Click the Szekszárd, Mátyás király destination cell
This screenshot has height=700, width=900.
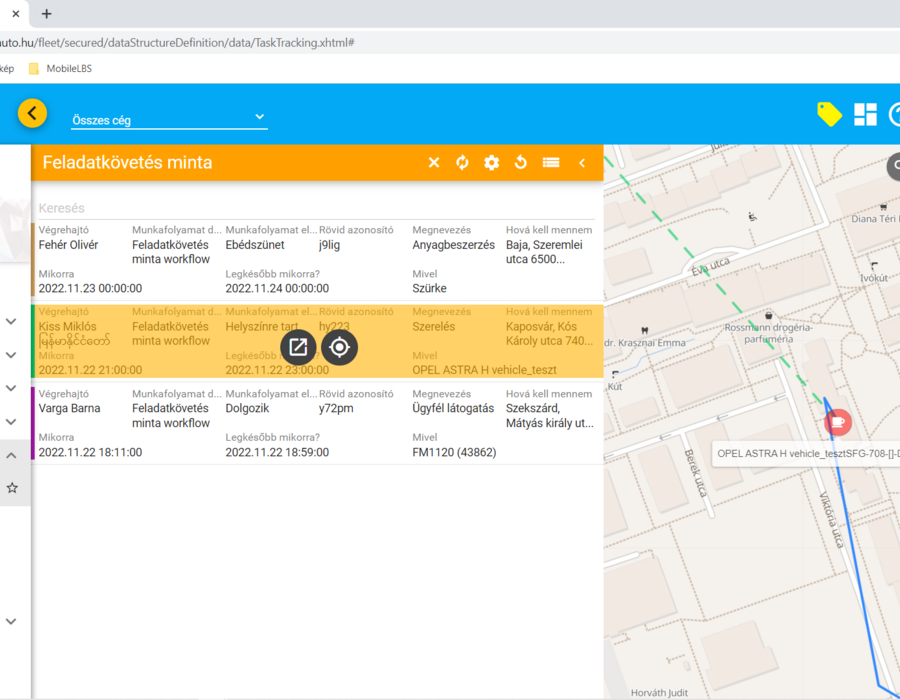click(549, 416)
